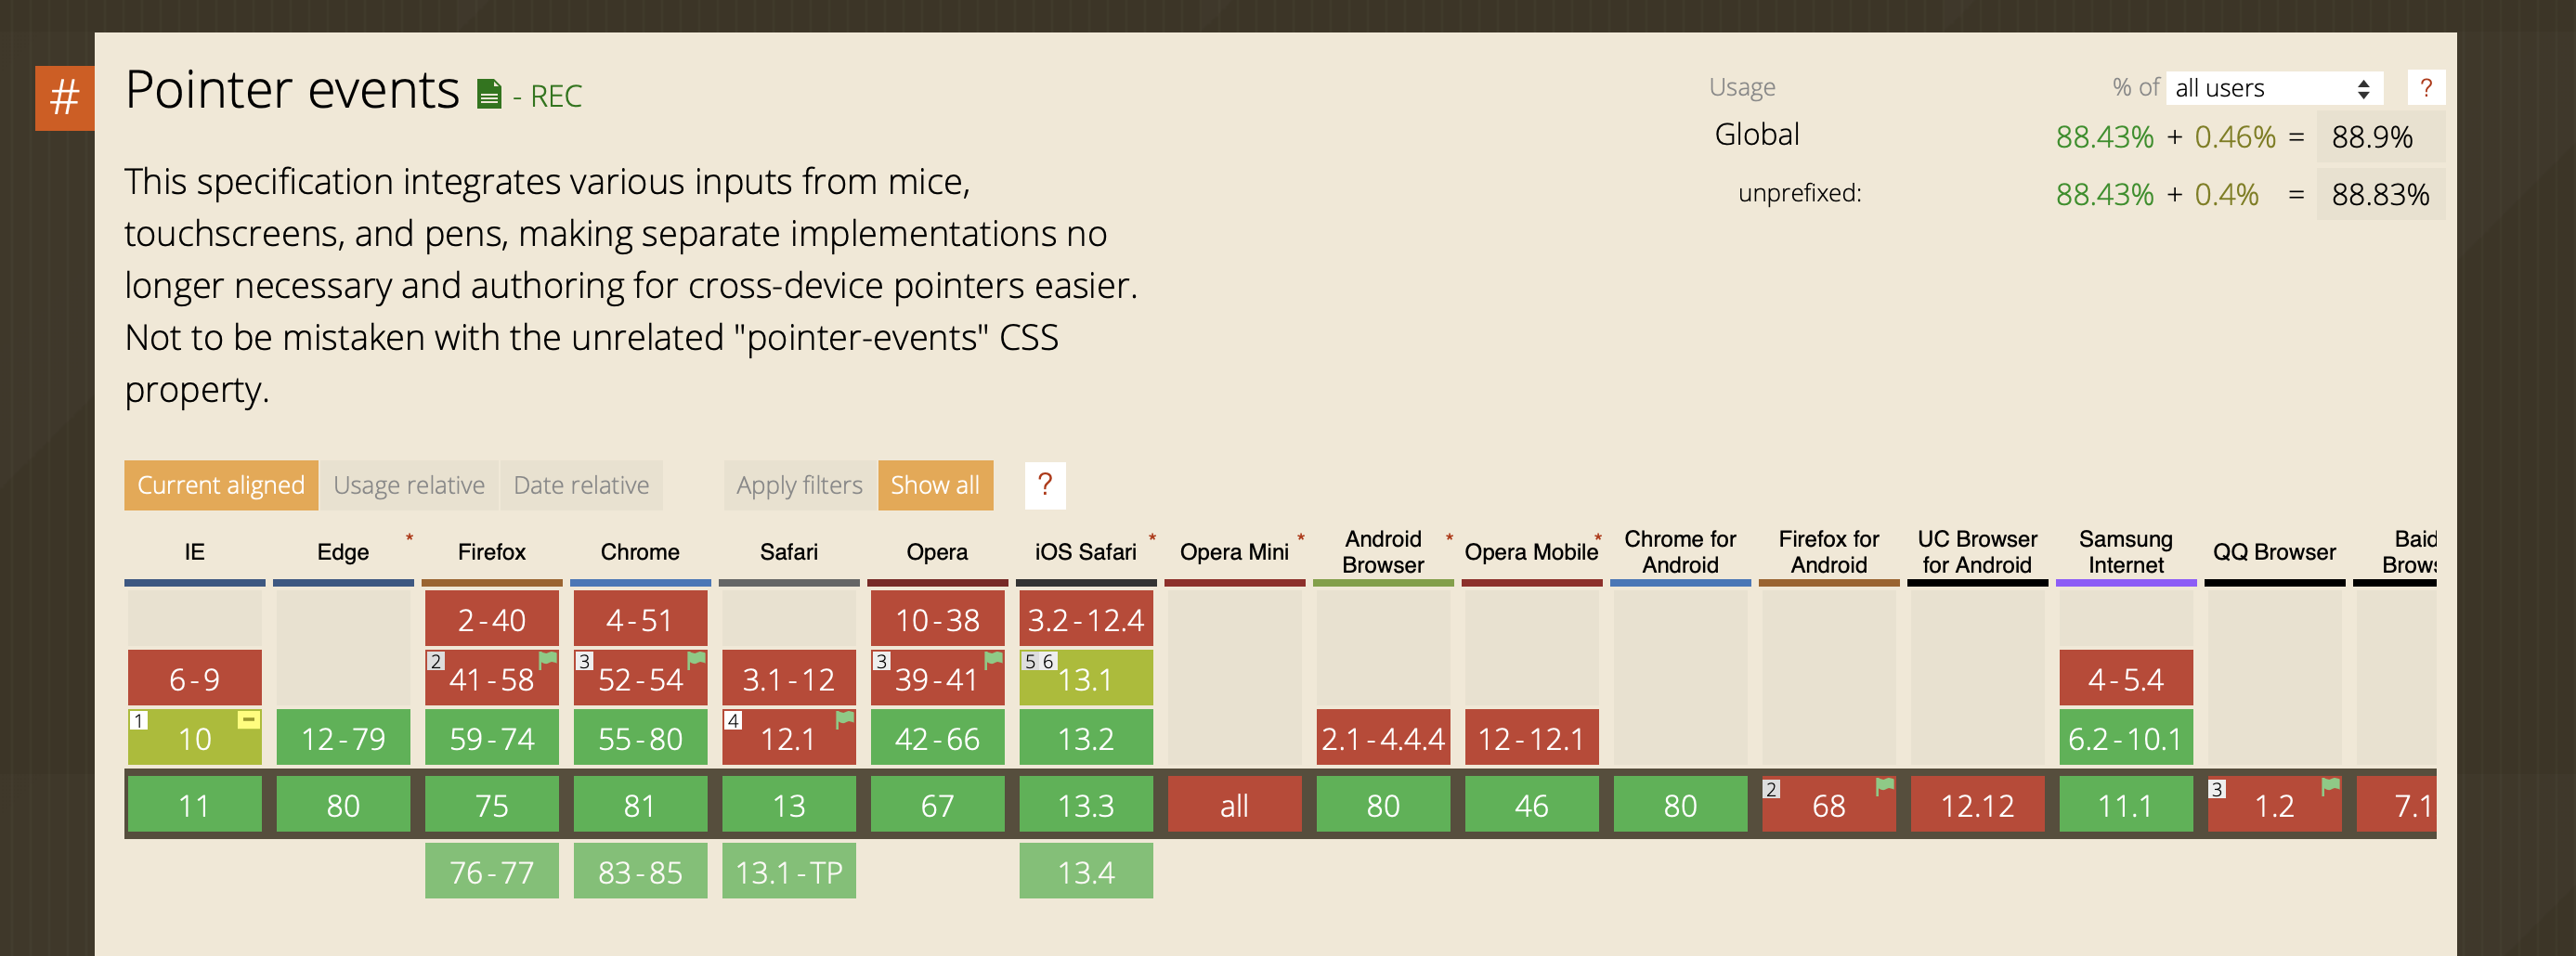This screenshot has width=2576, height=956.
Task: Click the Apply filters tab
Action: [799, 485]
